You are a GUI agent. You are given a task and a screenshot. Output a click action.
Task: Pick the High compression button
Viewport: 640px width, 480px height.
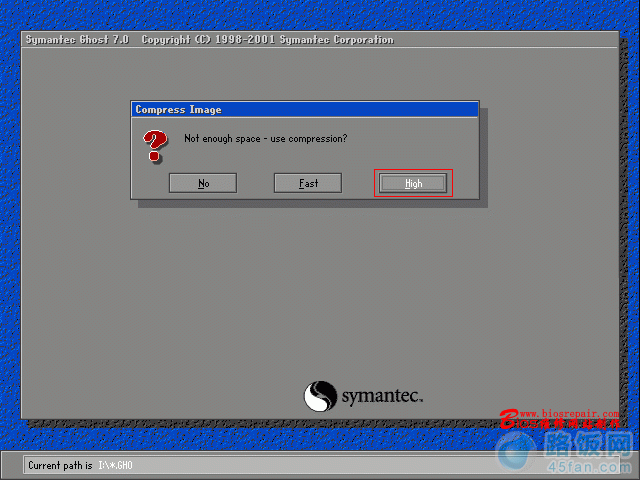(413, 183)
